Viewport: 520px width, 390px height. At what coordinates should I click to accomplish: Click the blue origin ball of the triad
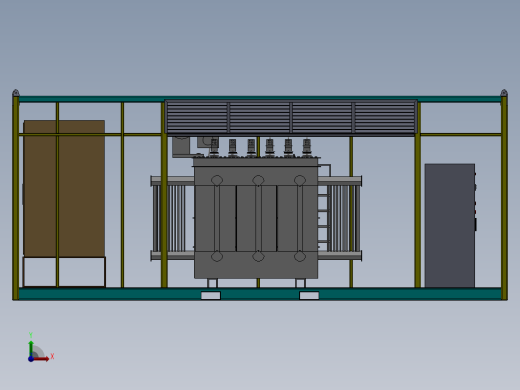[31, 359]
